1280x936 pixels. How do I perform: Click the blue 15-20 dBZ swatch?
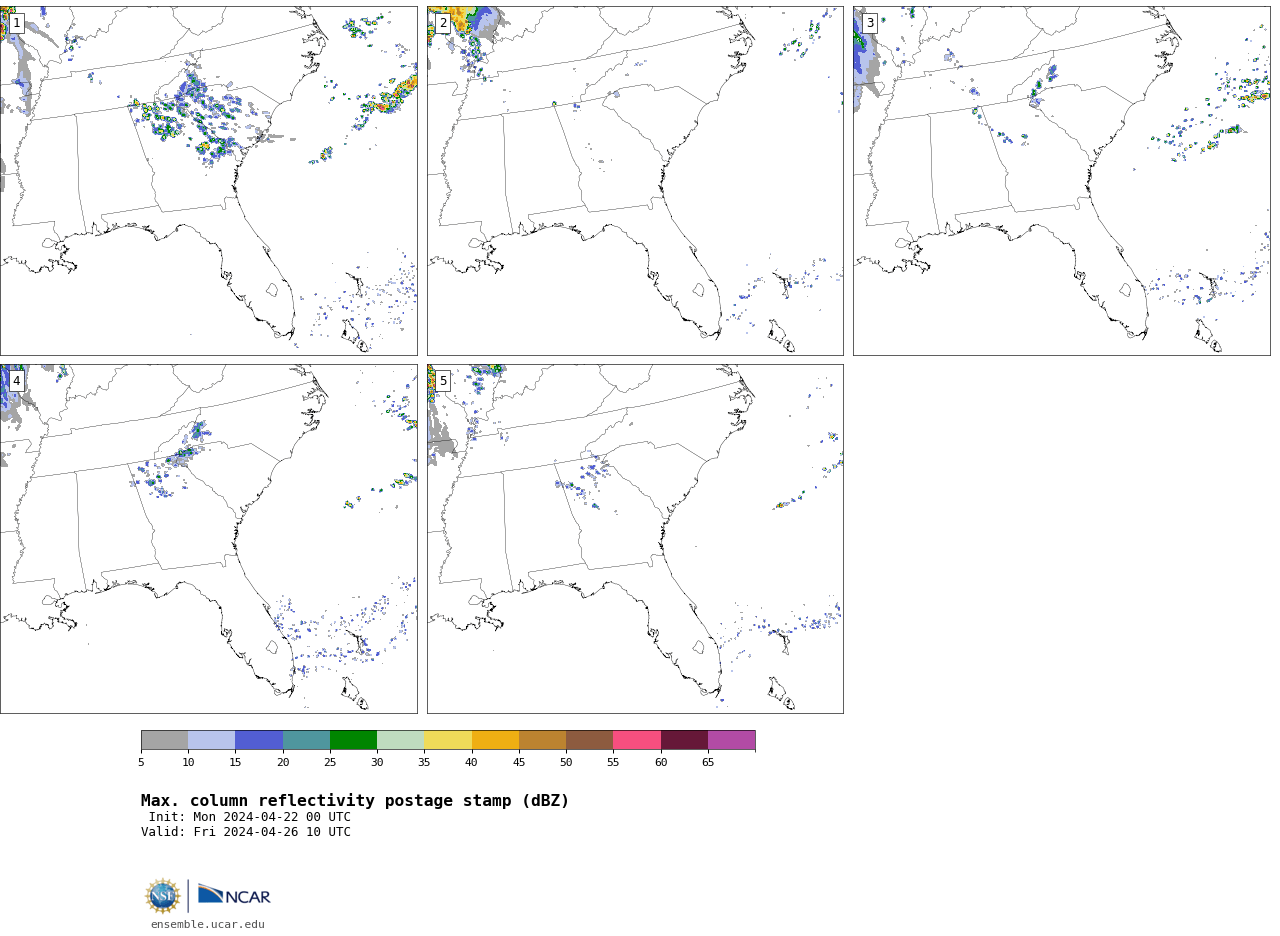pyautogui.click(x=259, y=740)
